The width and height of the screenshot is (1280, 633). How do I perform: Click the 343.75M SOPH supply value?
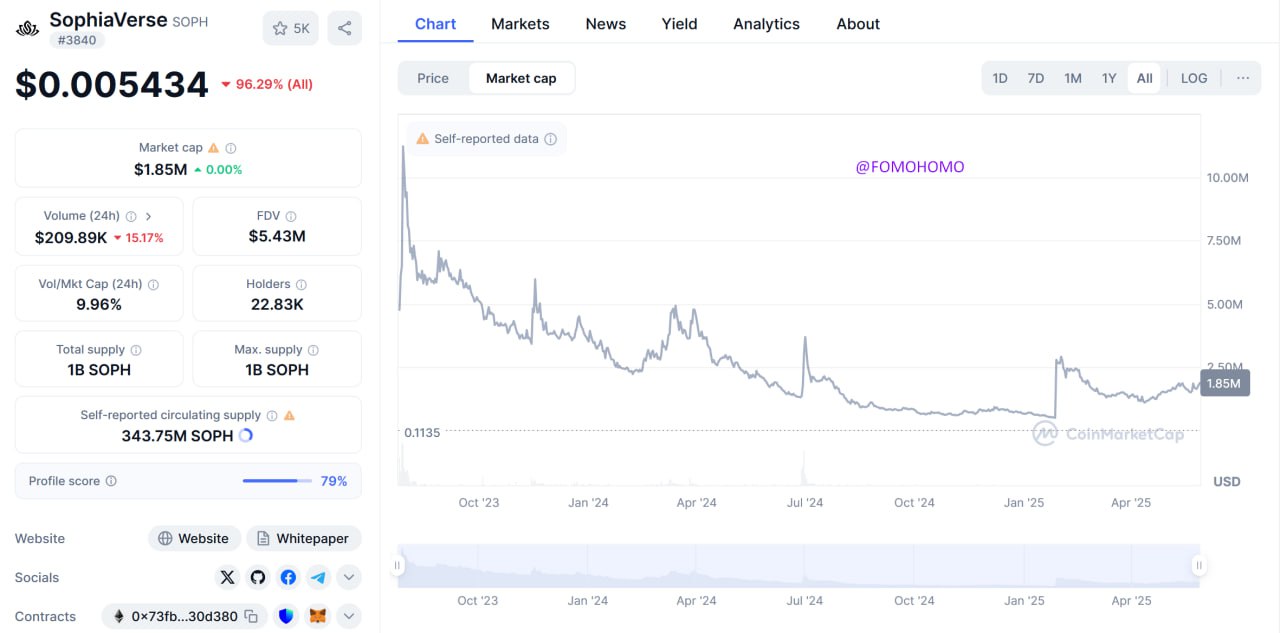click(177, 436)
